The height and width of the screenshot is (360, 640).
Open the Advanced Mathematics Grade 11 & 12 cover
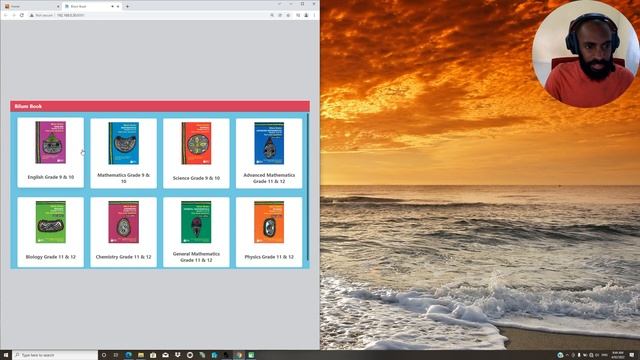[x=269, y=143]
